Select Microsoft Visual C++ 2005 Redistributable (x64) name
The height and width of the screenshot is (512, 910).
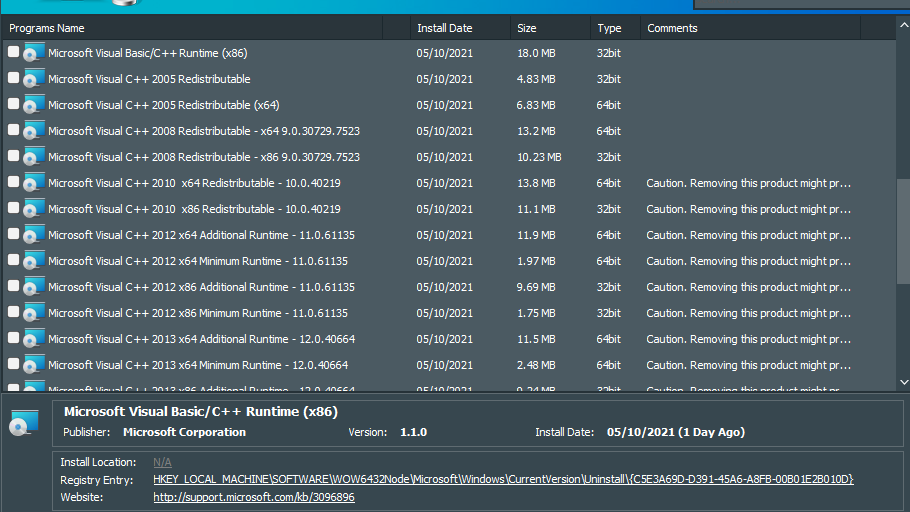(164, 105)
